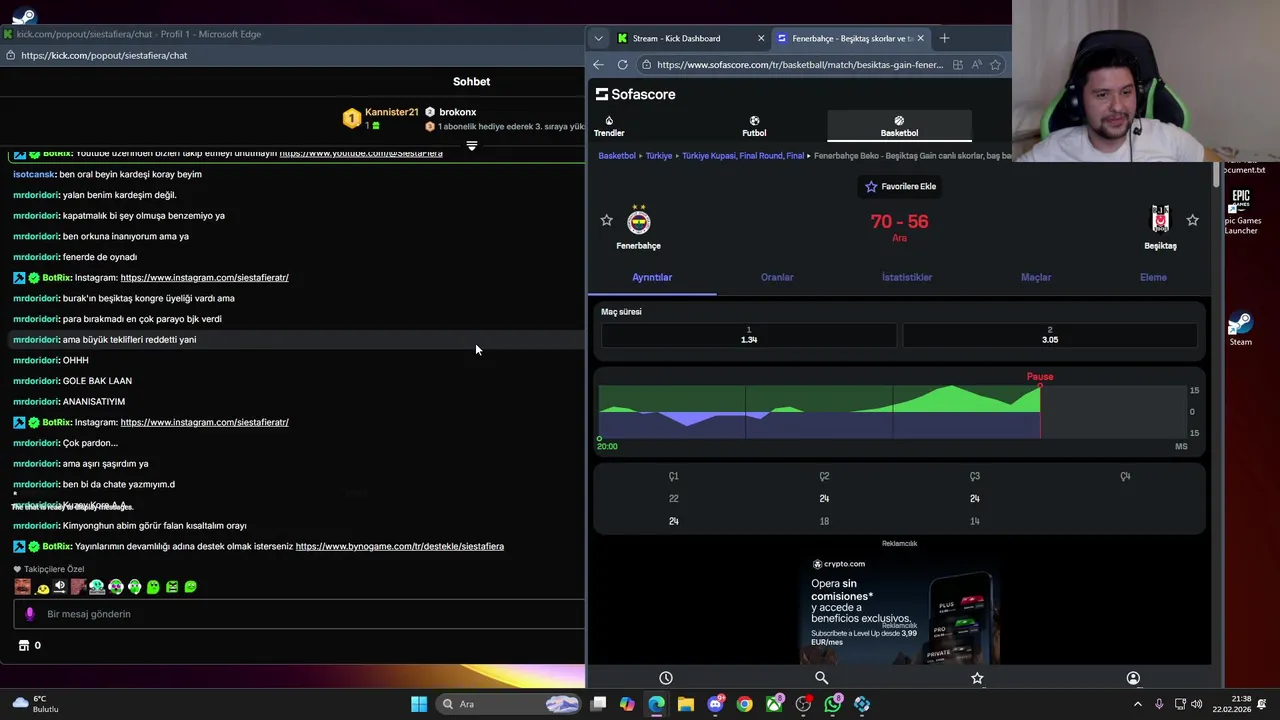Click the Sofascore page vertical scrollbar
1280x720 pixels.
[1215, 174]
